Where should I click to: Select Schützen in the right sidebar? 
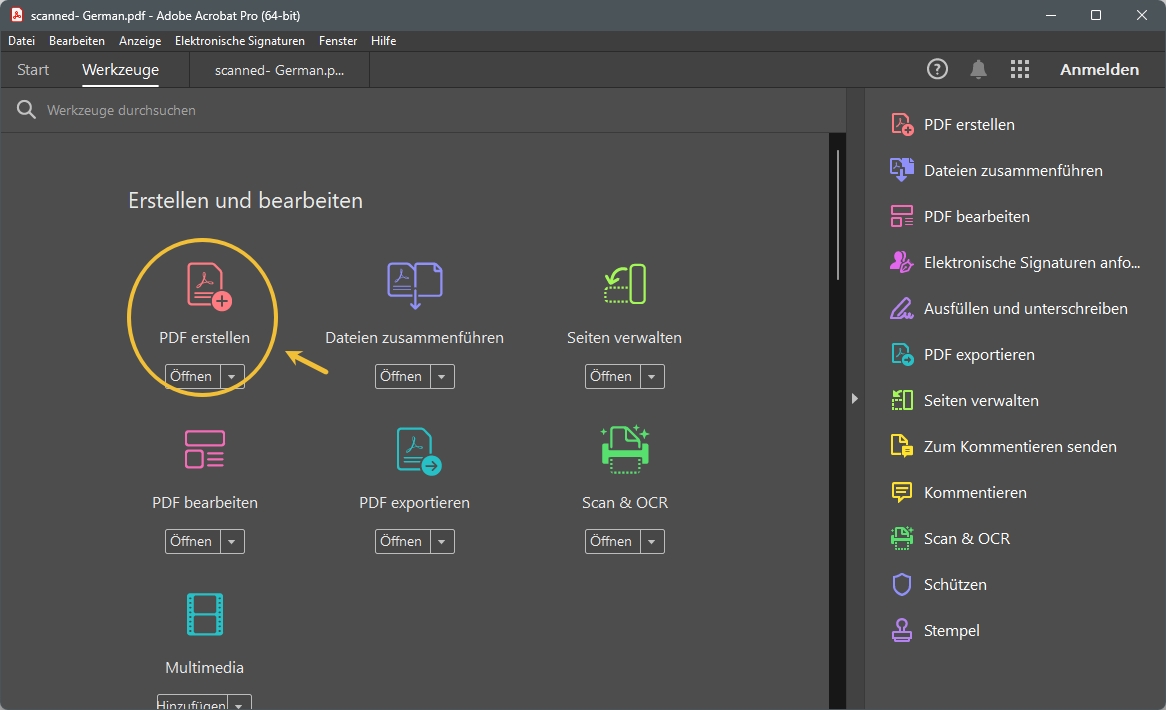point(955,584)
